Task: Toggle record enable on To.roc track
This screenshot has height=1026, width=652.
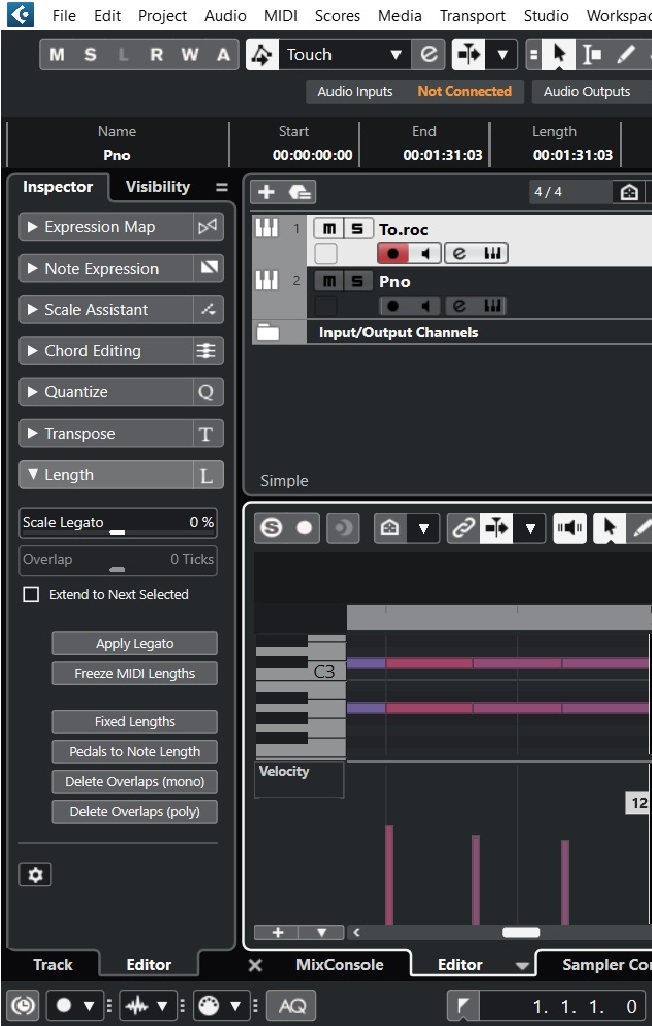Action: click(x=394, y=254)
